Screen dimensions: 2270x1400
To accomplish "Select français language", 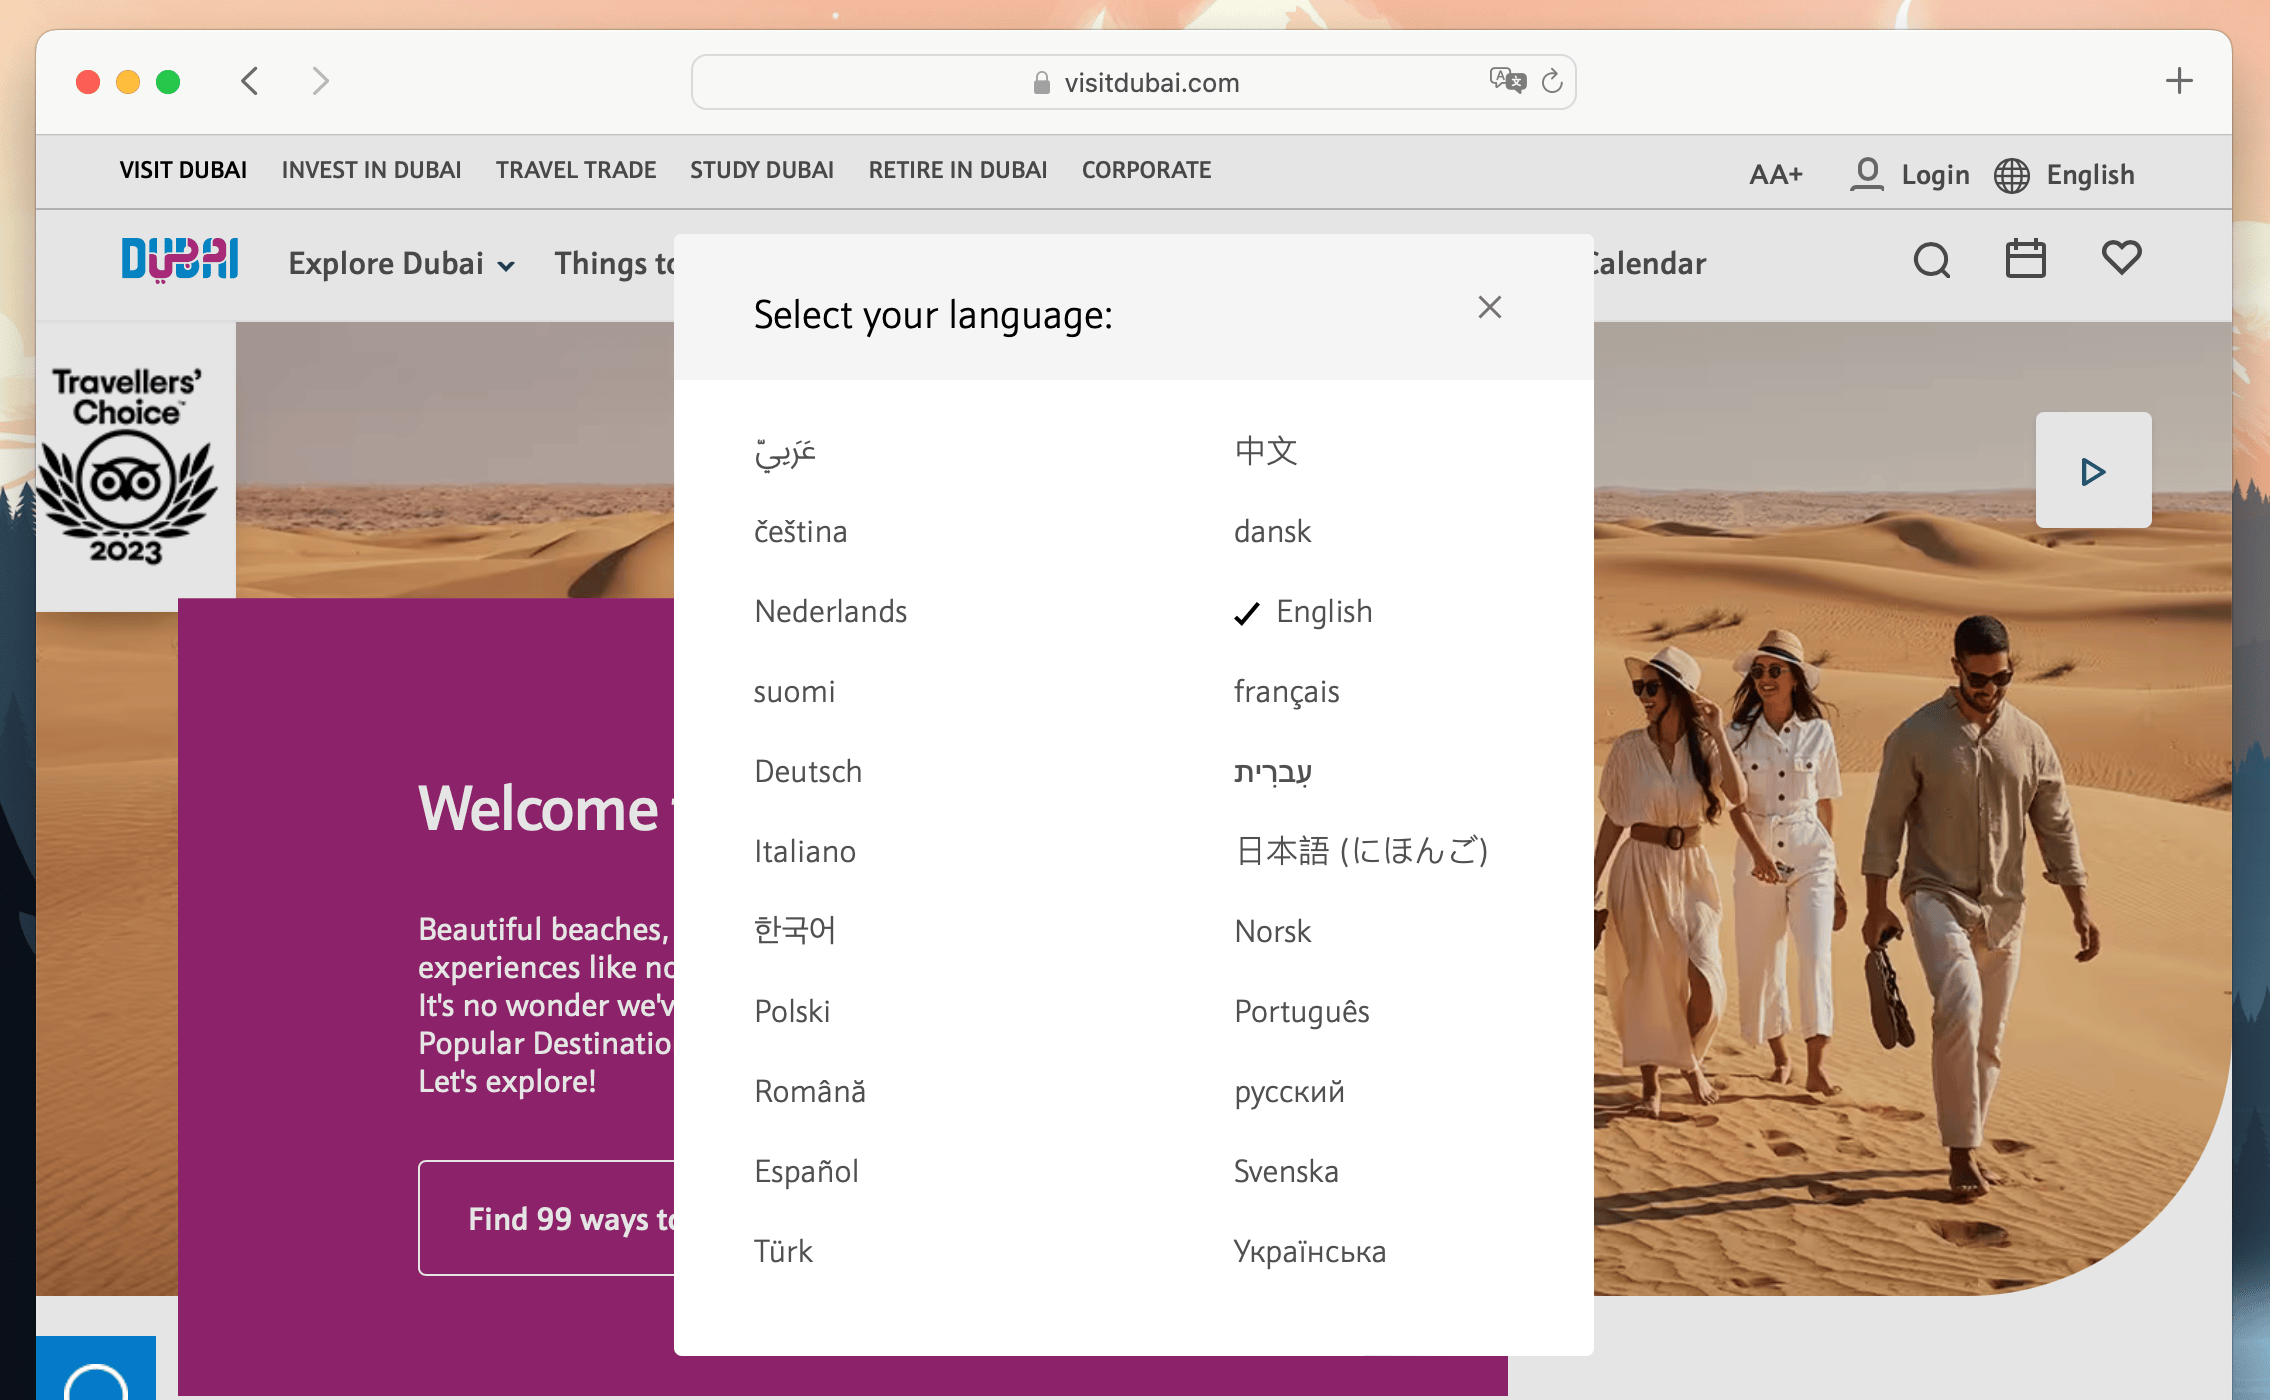I will pos(1286,692).
